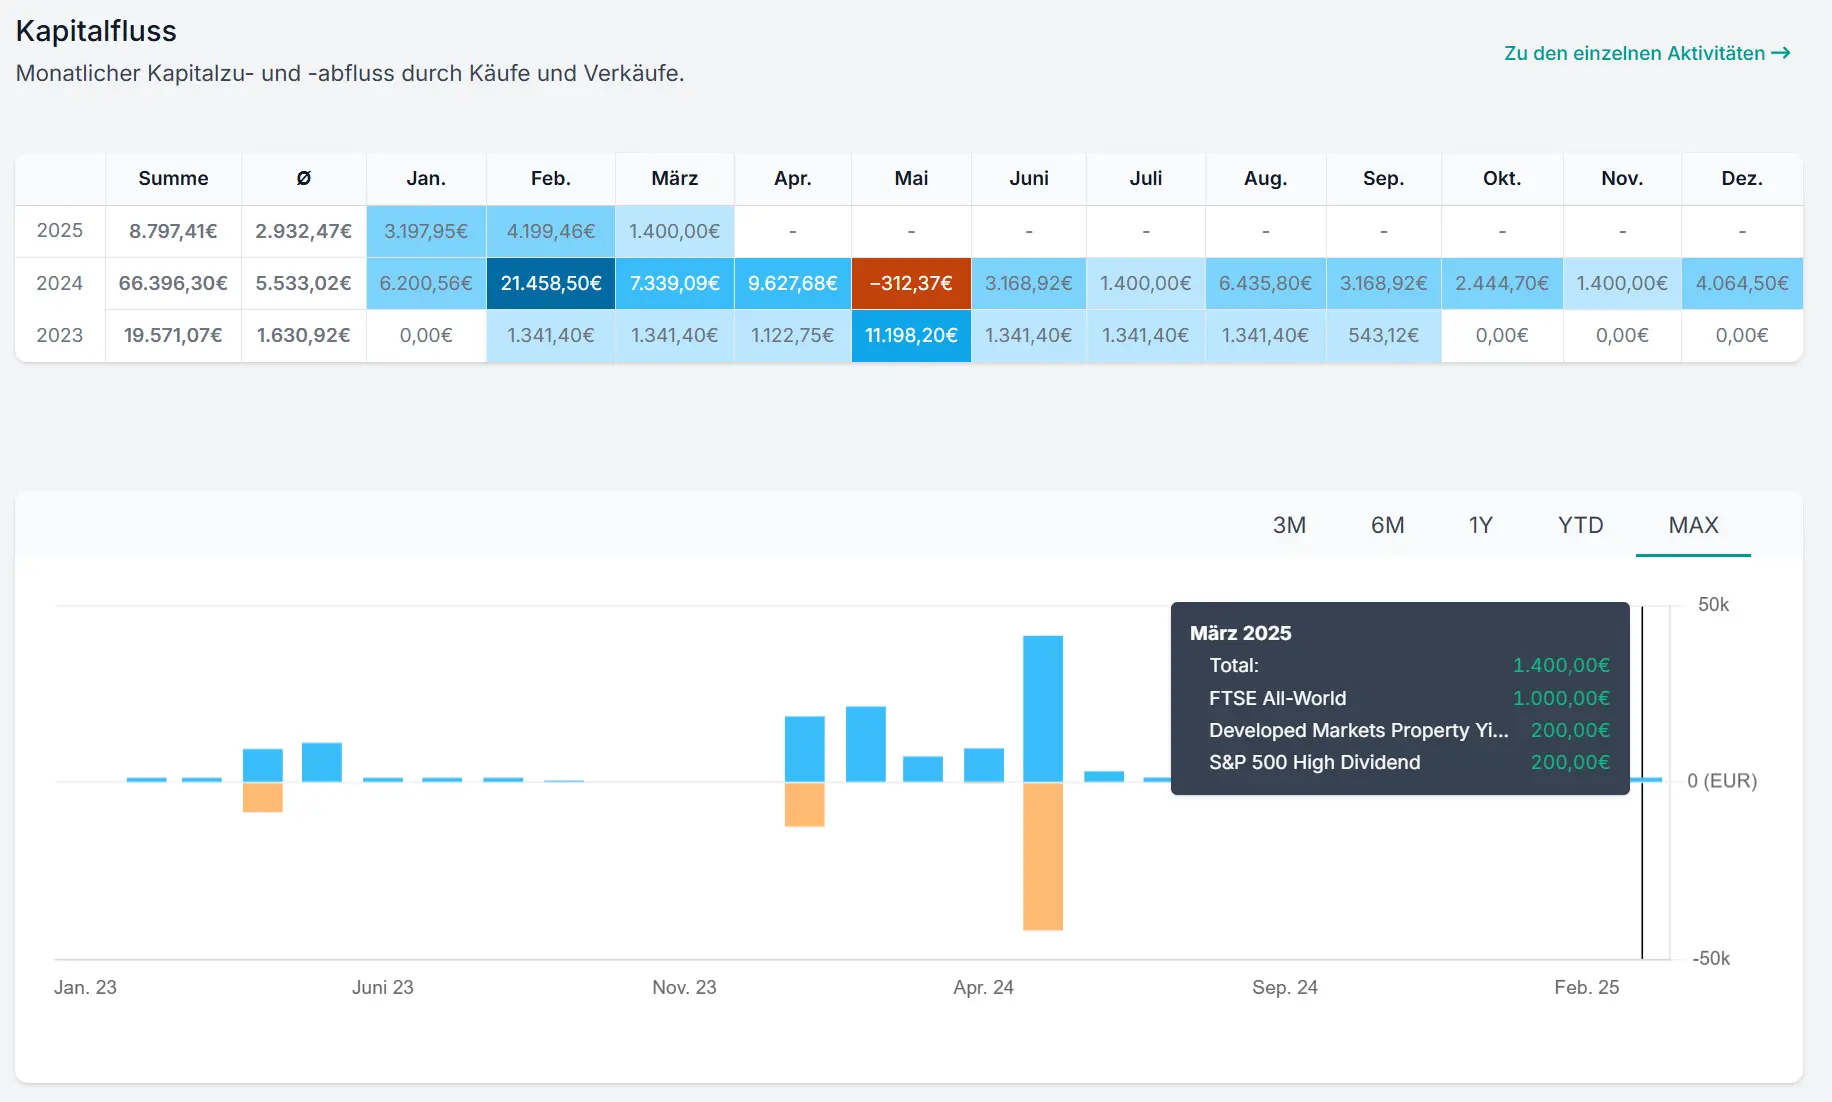Click the 5.533,02€ average for 2024
The width and height of the screenshot is (1832, 1102).
(304, 283)
